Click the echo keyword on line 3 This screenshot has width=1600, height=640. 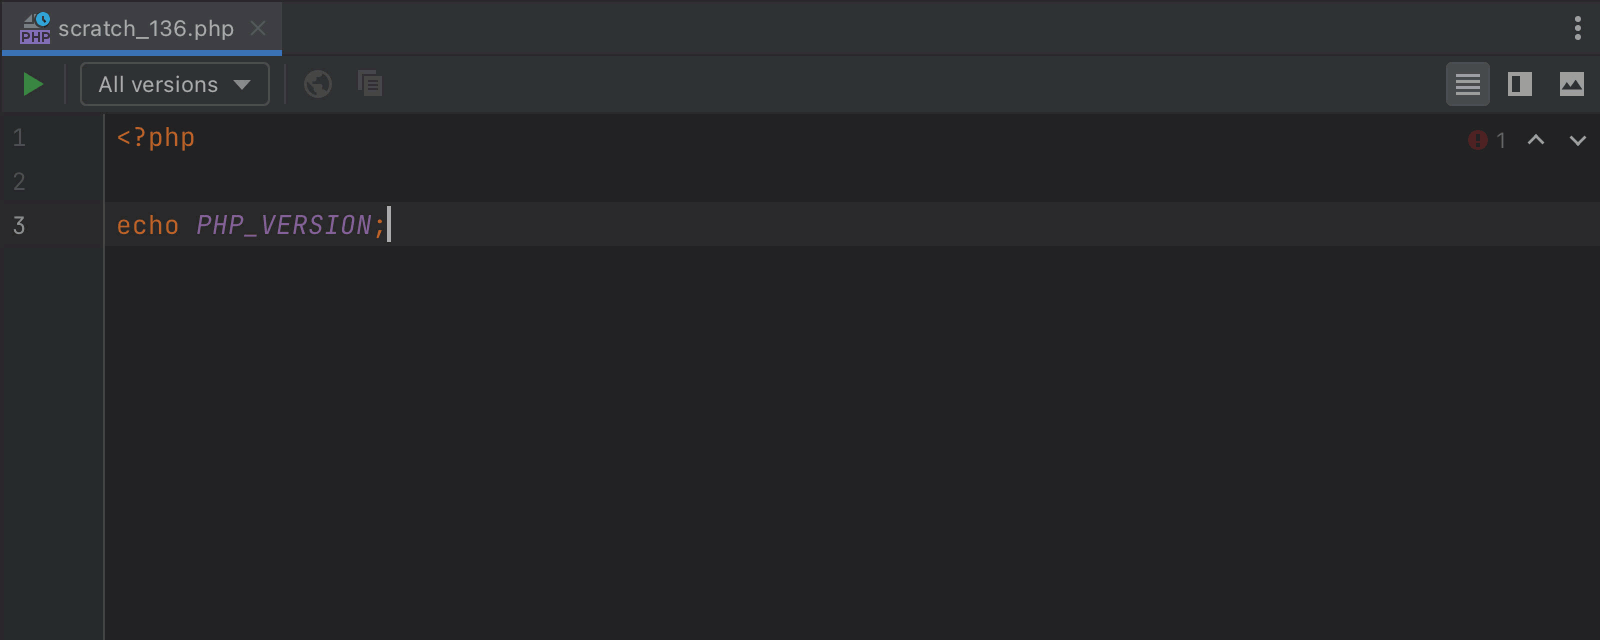pos(148,225)
